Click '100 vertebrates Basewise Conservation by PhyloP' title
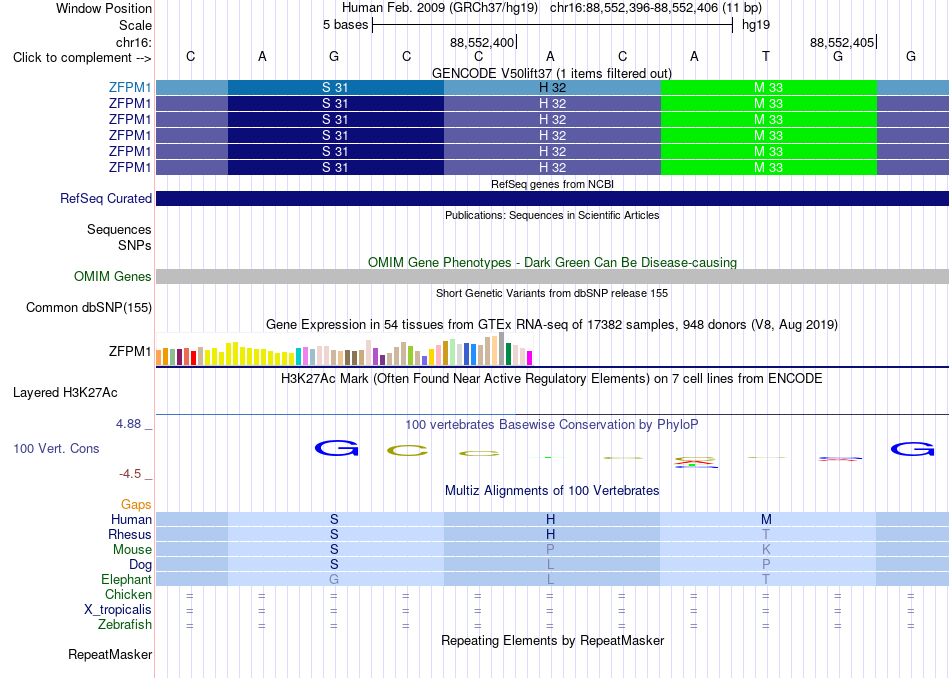This screenshot has width=950, height=678. (x=552, y=425)
